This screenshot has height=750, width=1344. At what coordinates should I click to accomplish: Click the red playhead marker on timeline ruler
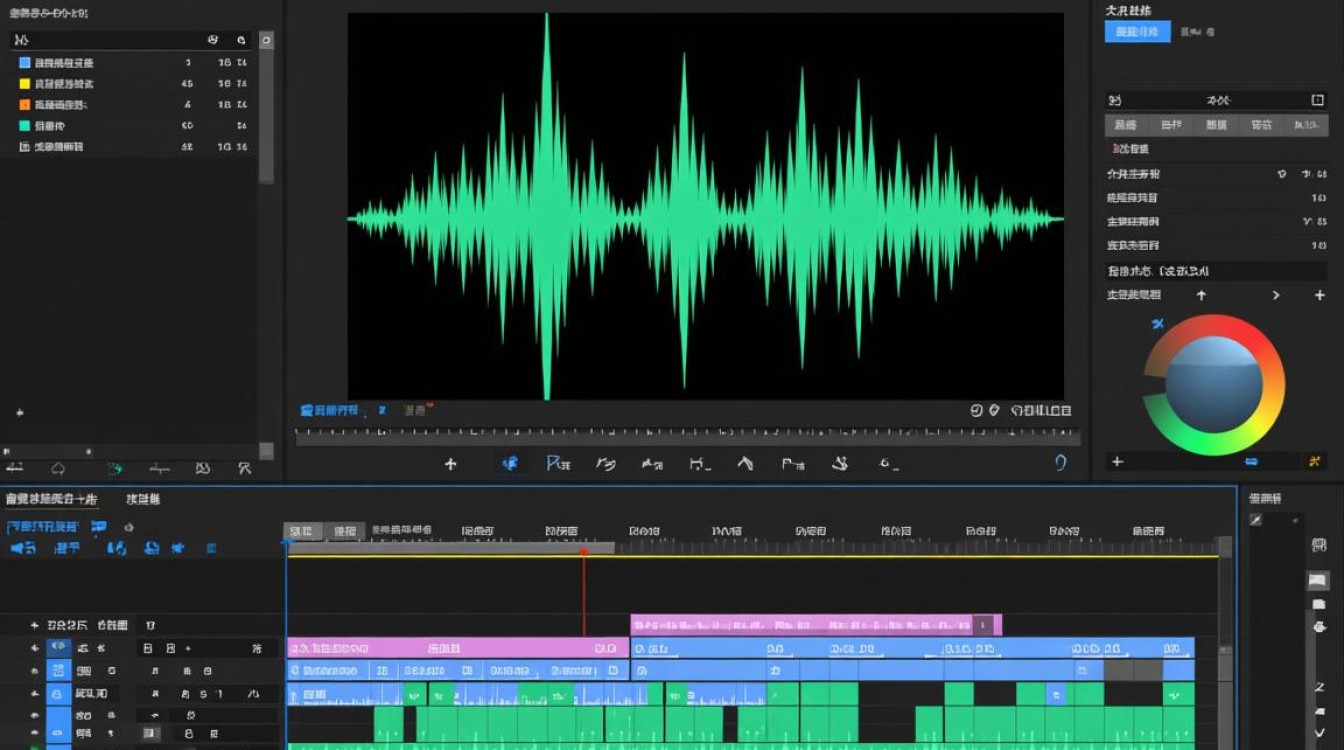point(584,551)
